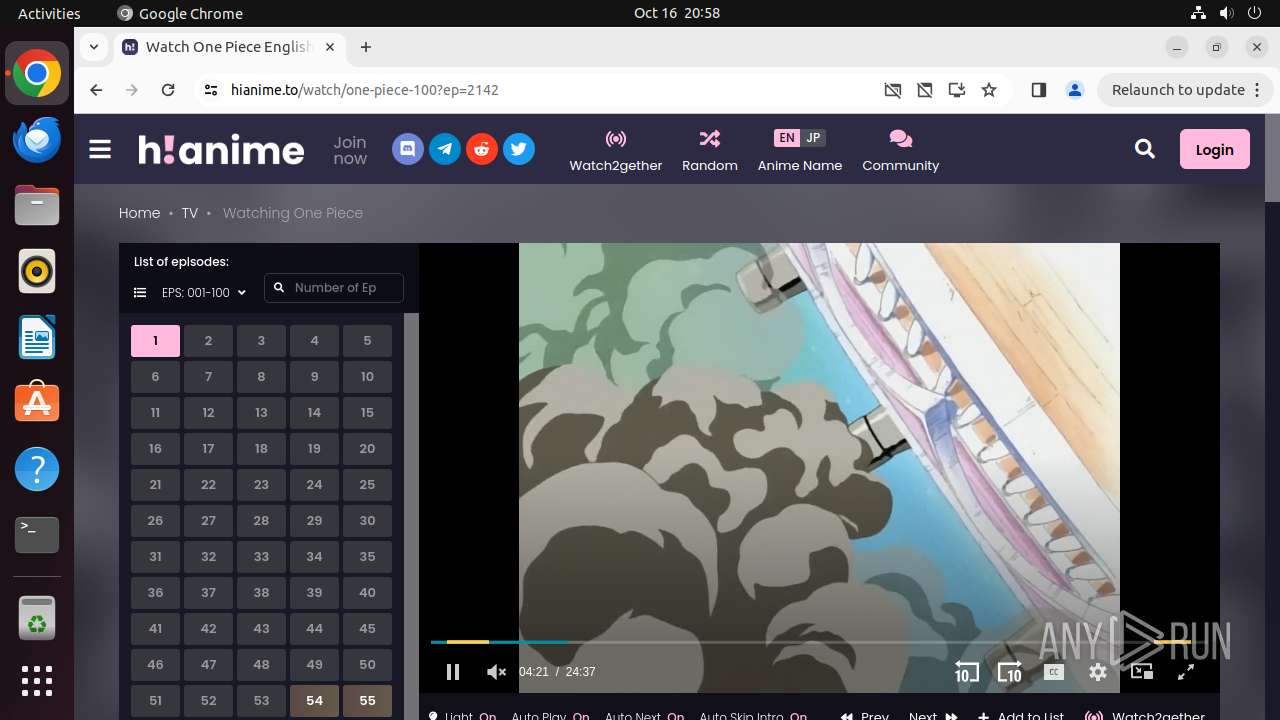This screenshot has width=1280, height=720.
Task: Go back to previous page
Action: tap(96, 90)
